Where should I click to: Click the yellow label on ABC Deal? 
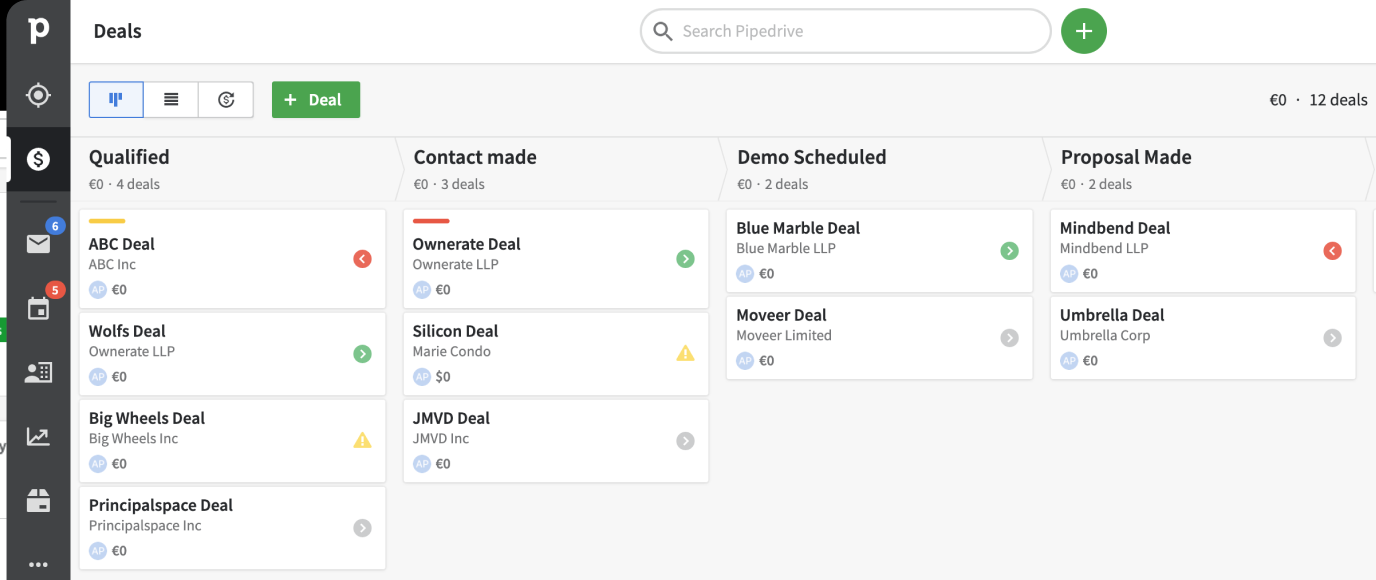coord(107,221)
